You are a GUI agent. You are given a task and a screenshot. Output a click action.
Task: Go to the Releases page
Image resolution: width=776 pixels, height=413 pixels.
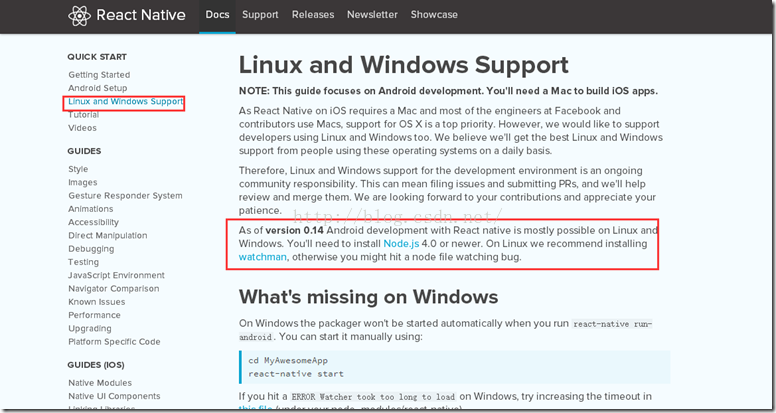click(313, 15)
